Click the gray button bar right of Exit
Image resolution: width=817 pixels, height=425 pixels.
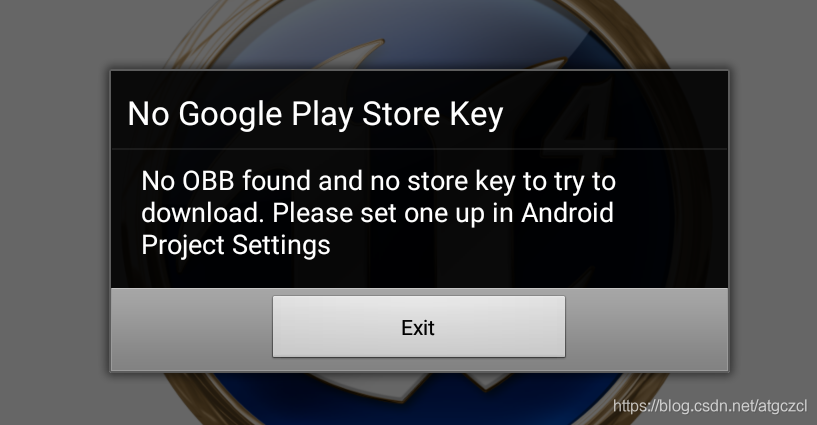tap(647, 329)
